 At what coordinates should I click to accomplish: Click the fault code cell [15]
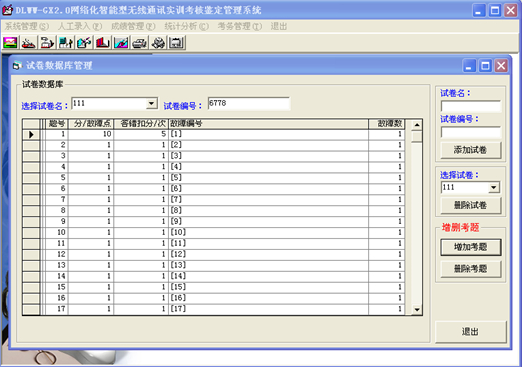pos(269,288)
